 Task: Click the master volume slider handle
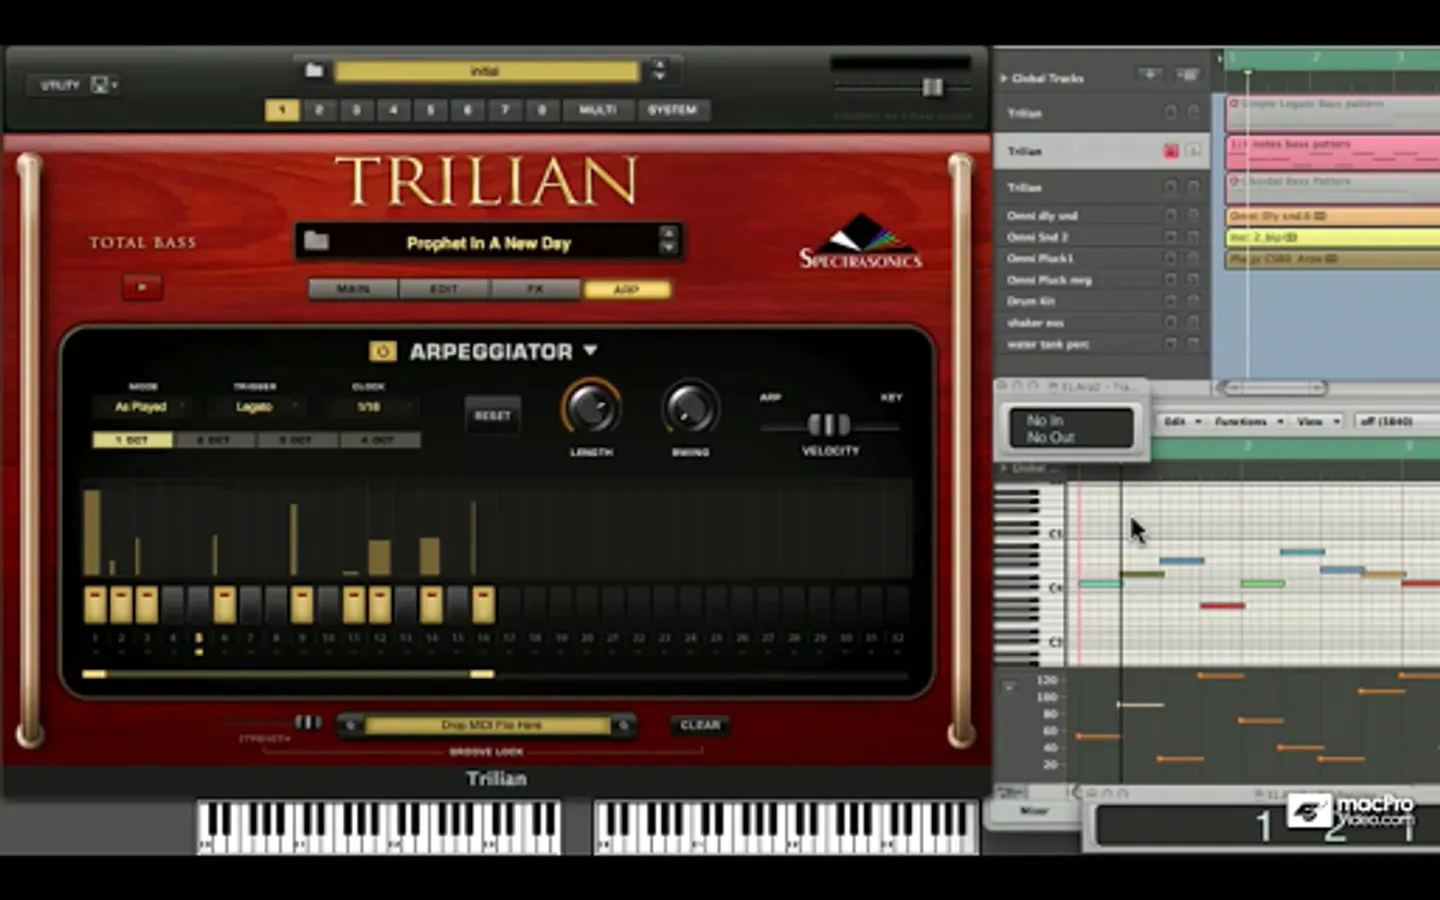(932, 88)
